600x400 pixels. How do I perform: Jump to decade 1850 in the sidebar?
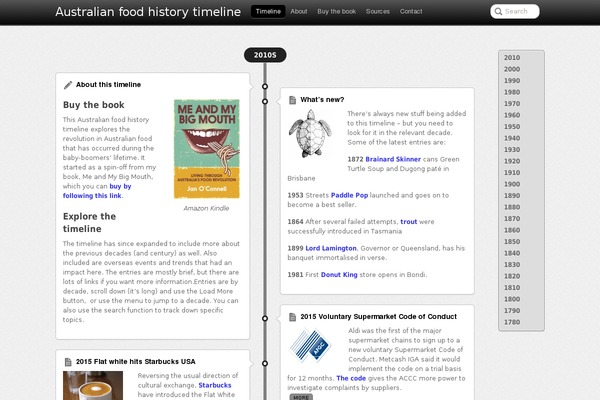(x=512, y=242)
